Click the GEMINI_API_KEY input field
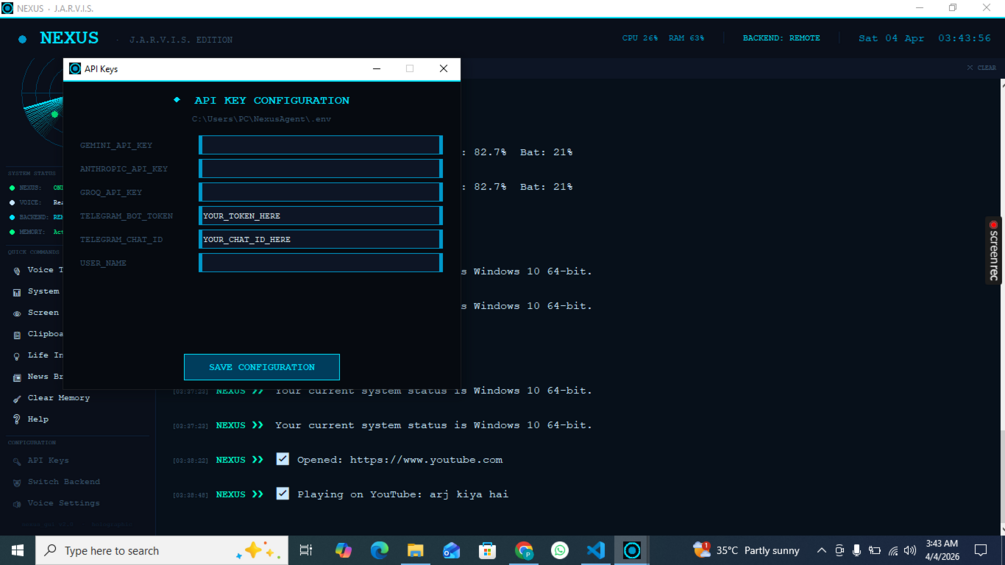Screen dimensions: 1005x565 pyautogui.click(x=320, y=145)
